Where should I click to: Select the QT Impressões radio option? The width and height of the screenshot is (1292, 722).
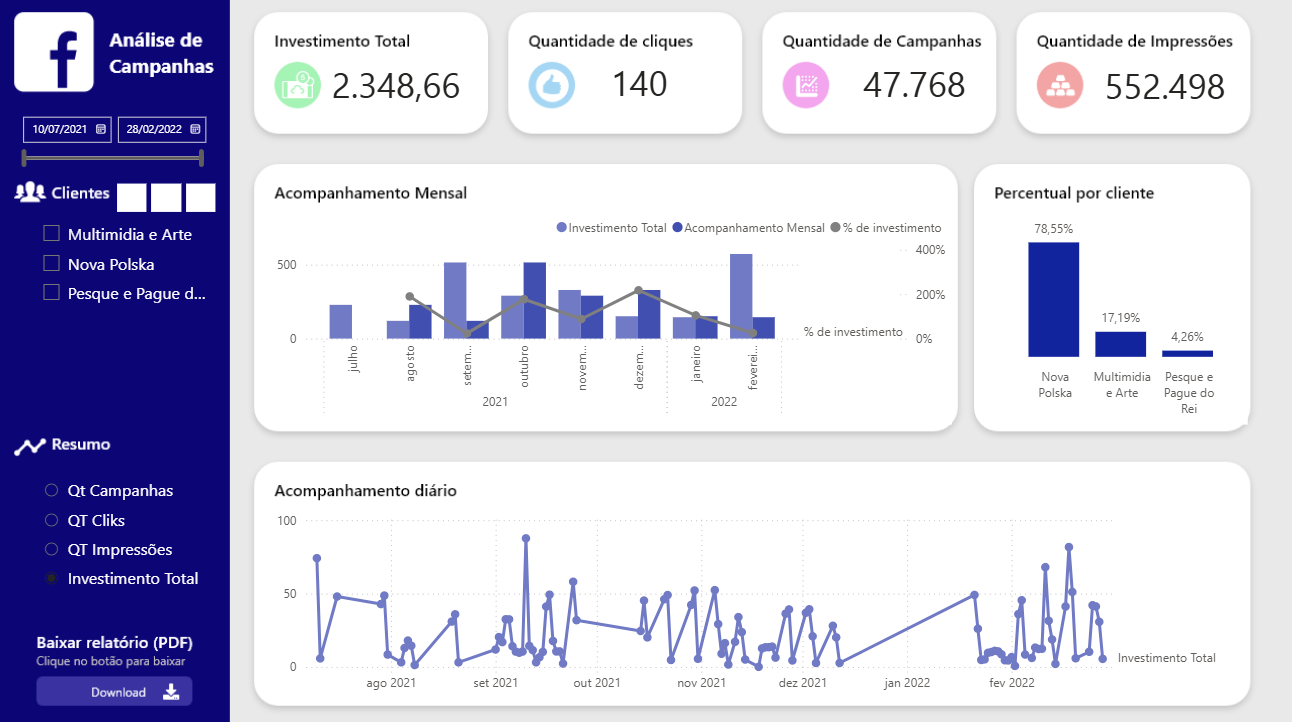(52, 550)
